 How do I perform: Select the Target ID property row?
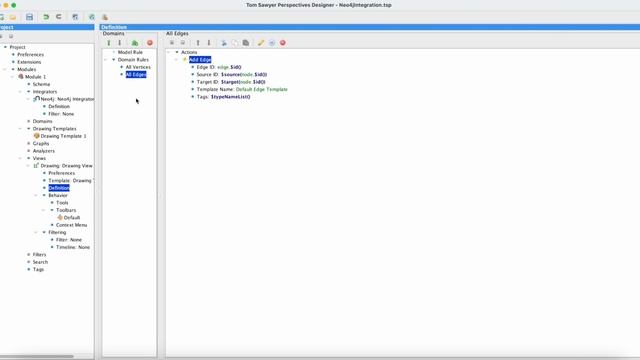231,82
